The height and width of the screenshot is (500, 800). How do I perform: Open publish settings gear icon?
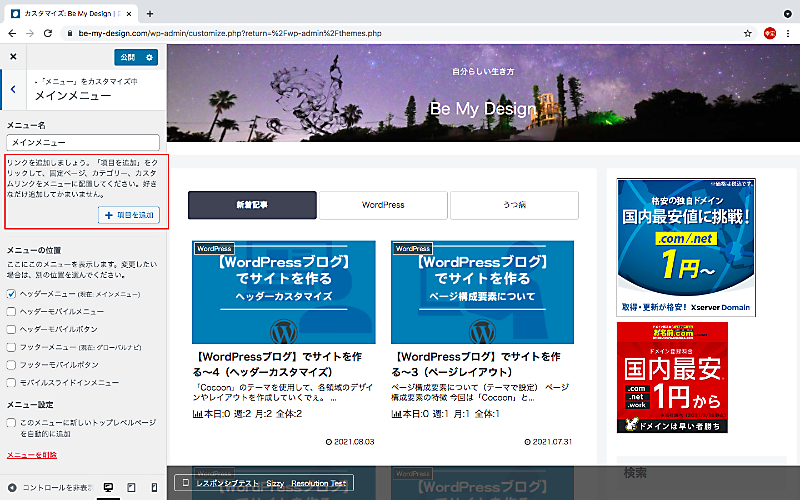pyautogui.click(x=149, y=57)
